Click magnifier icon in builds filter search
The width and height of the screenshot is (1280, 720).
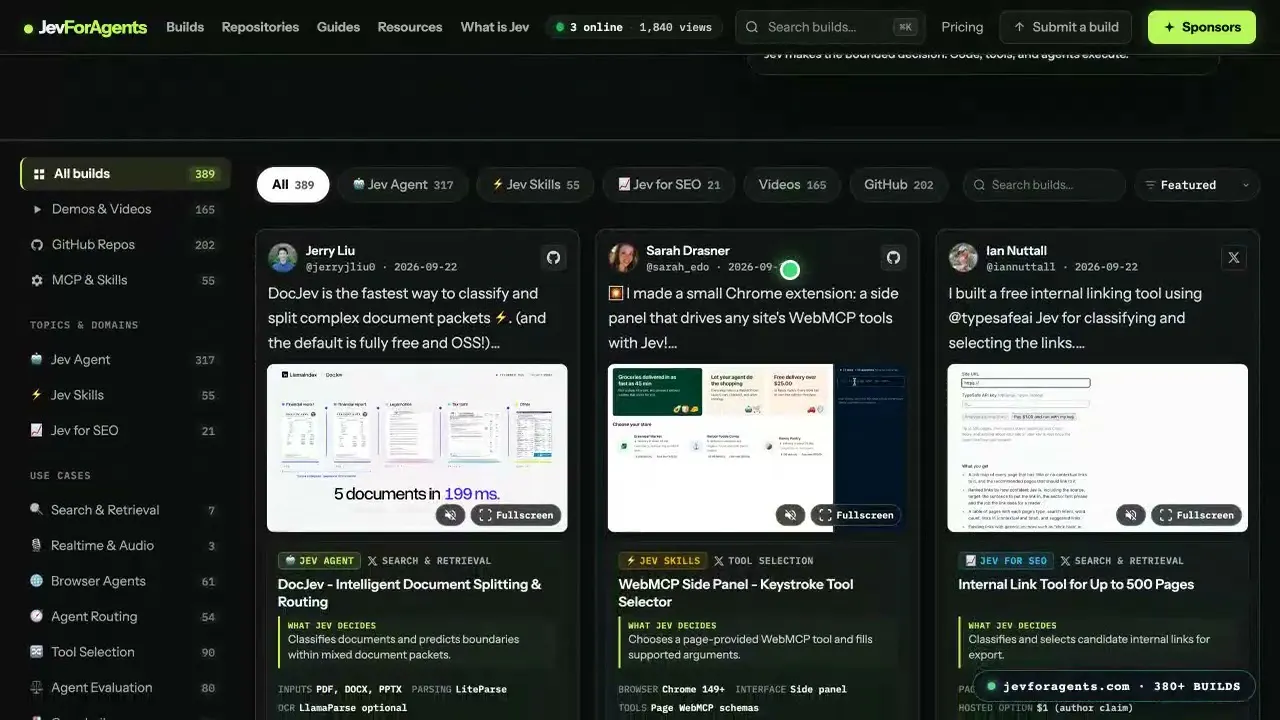coord(979,185)
